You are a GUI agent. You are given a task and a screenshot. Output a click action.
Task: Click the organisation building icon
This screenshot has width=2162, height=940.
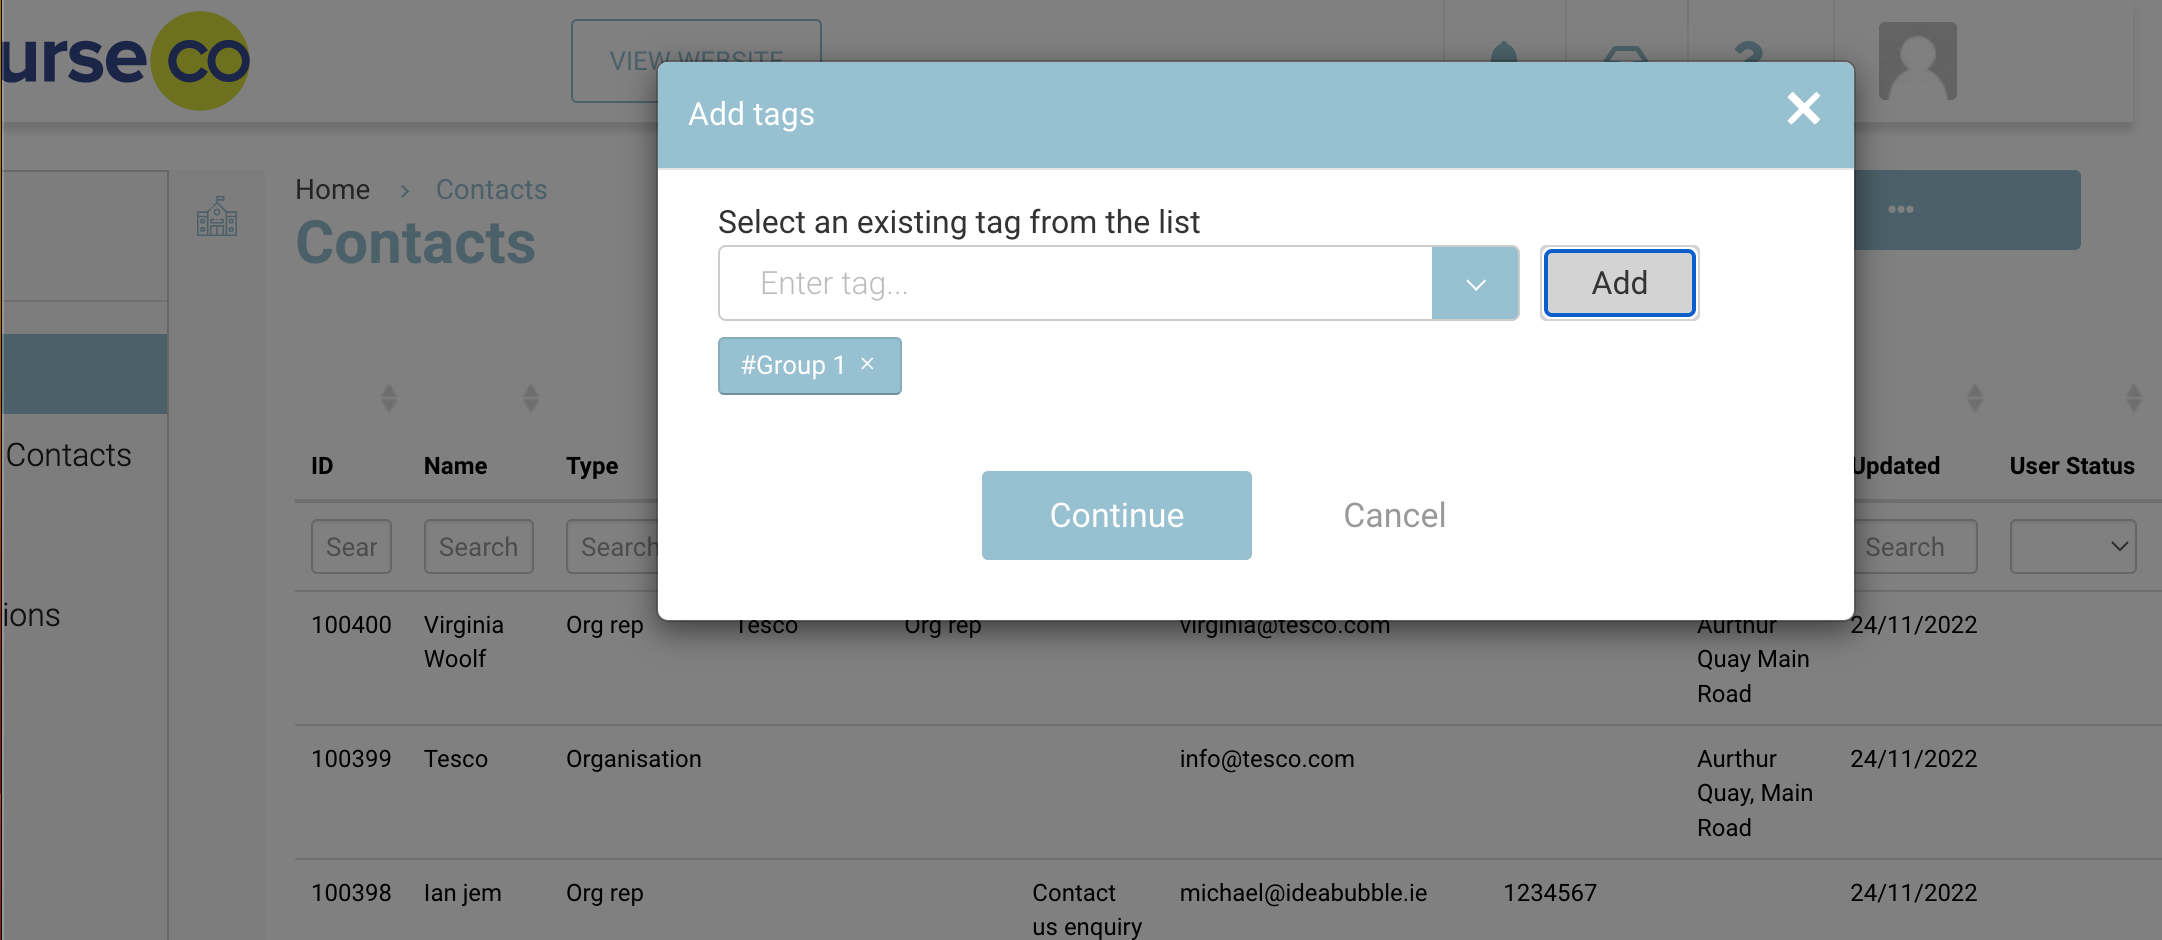pyautogui.click(x=217, y=216)
